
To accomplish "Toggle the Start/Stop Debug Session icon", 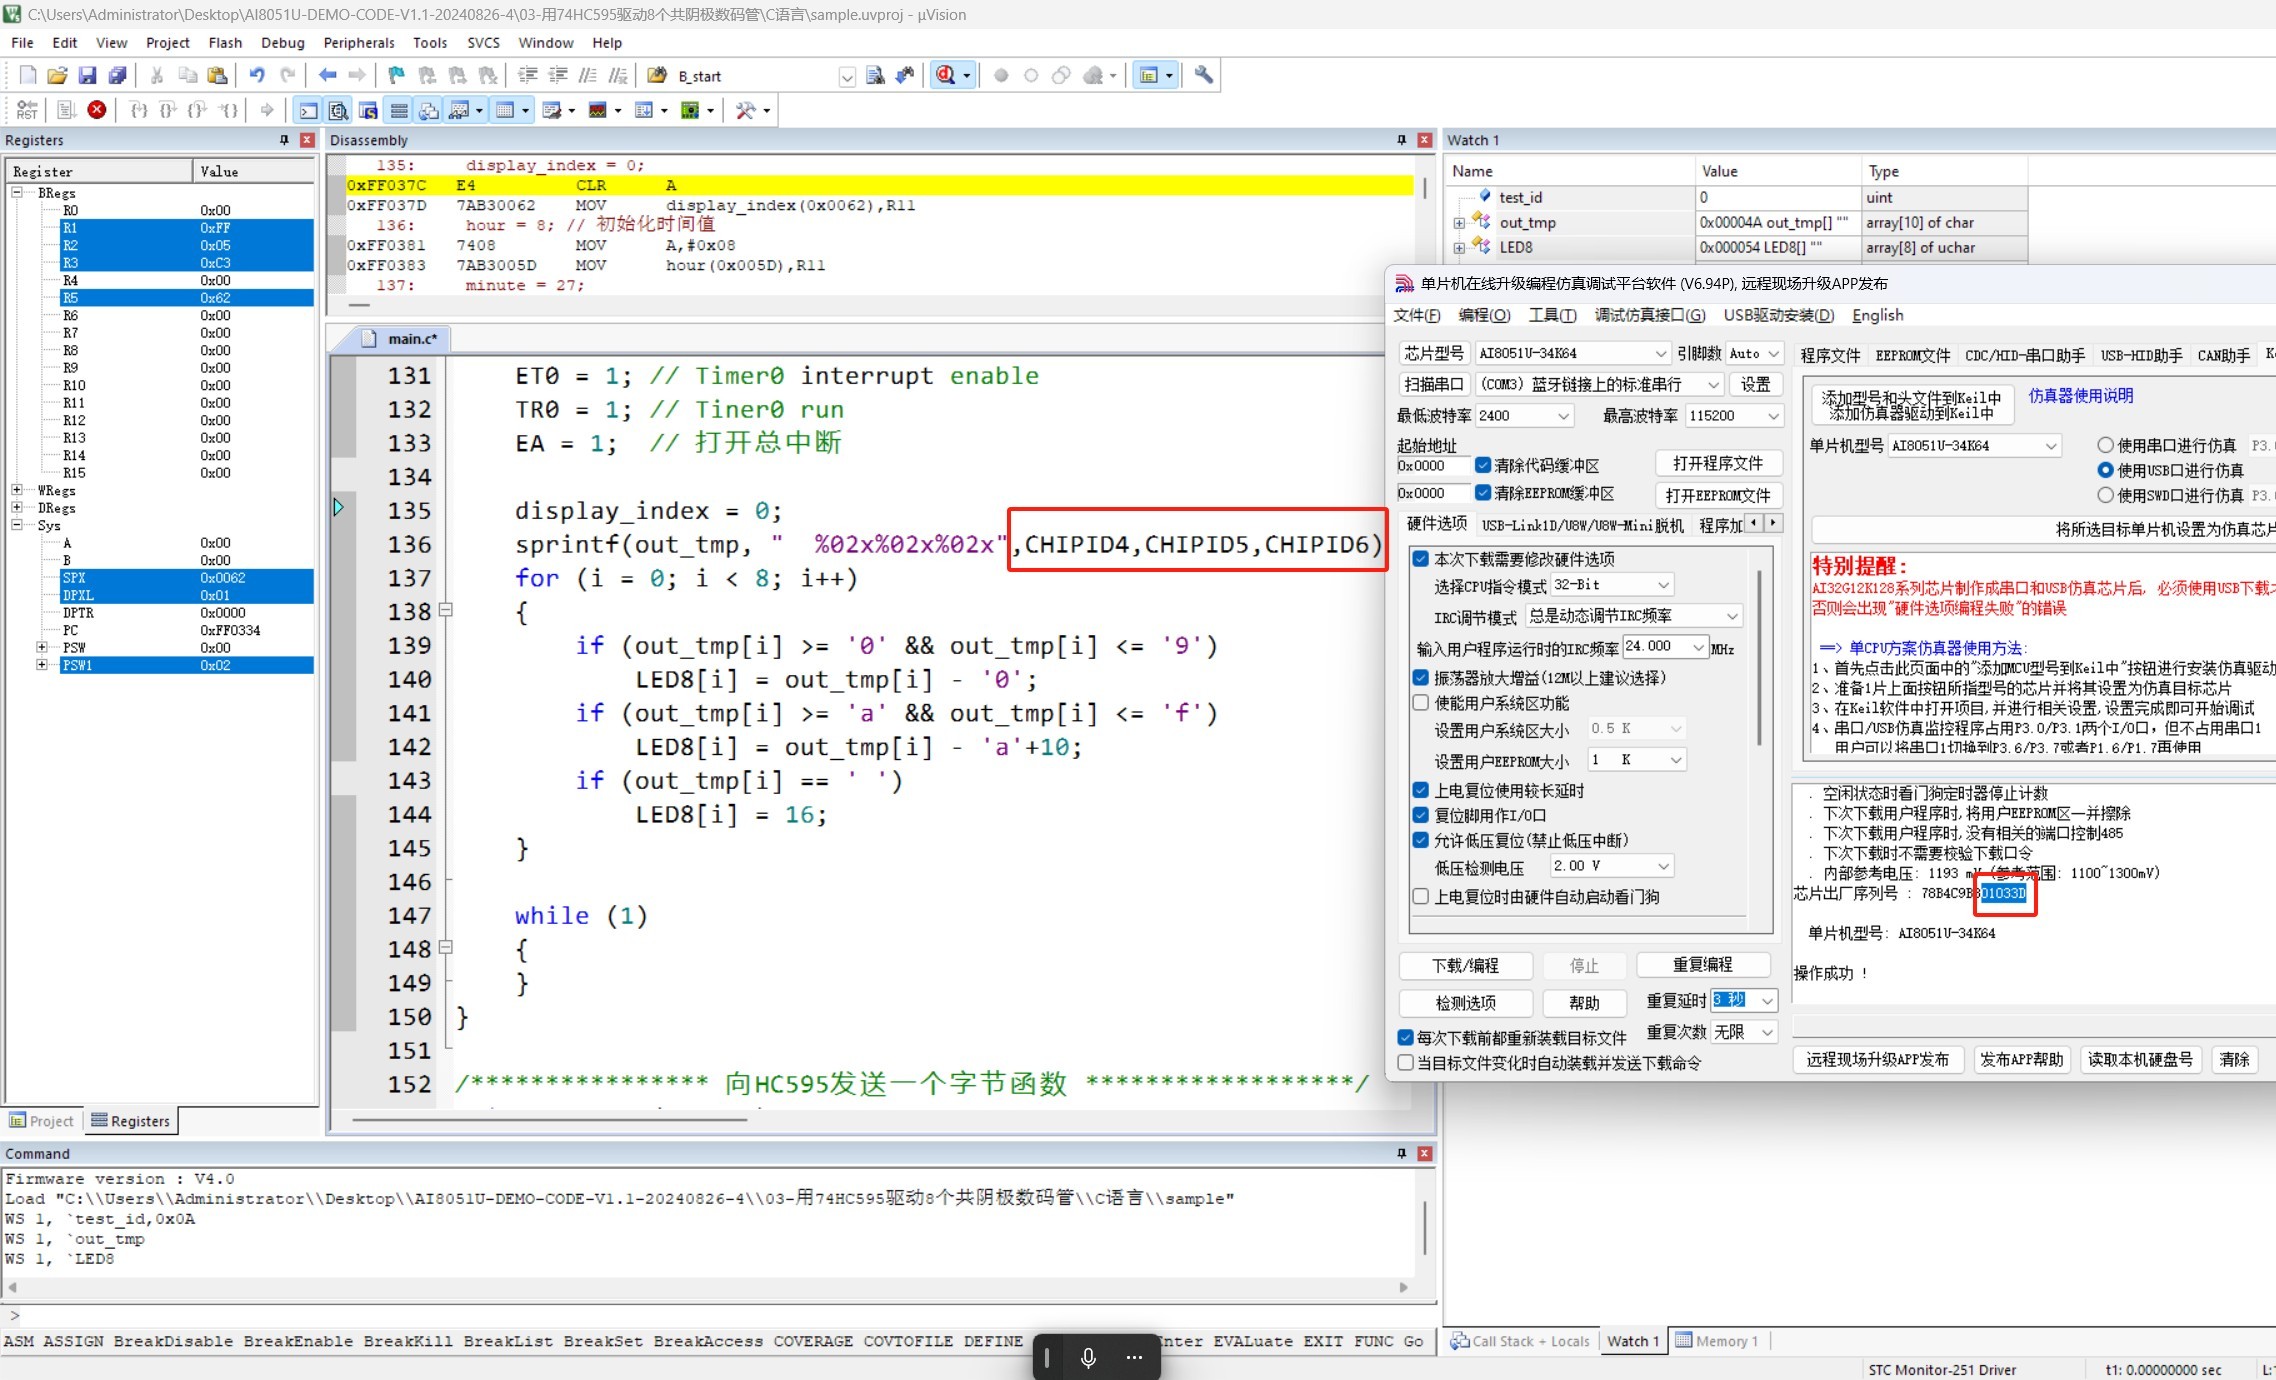I will [945, 75].
